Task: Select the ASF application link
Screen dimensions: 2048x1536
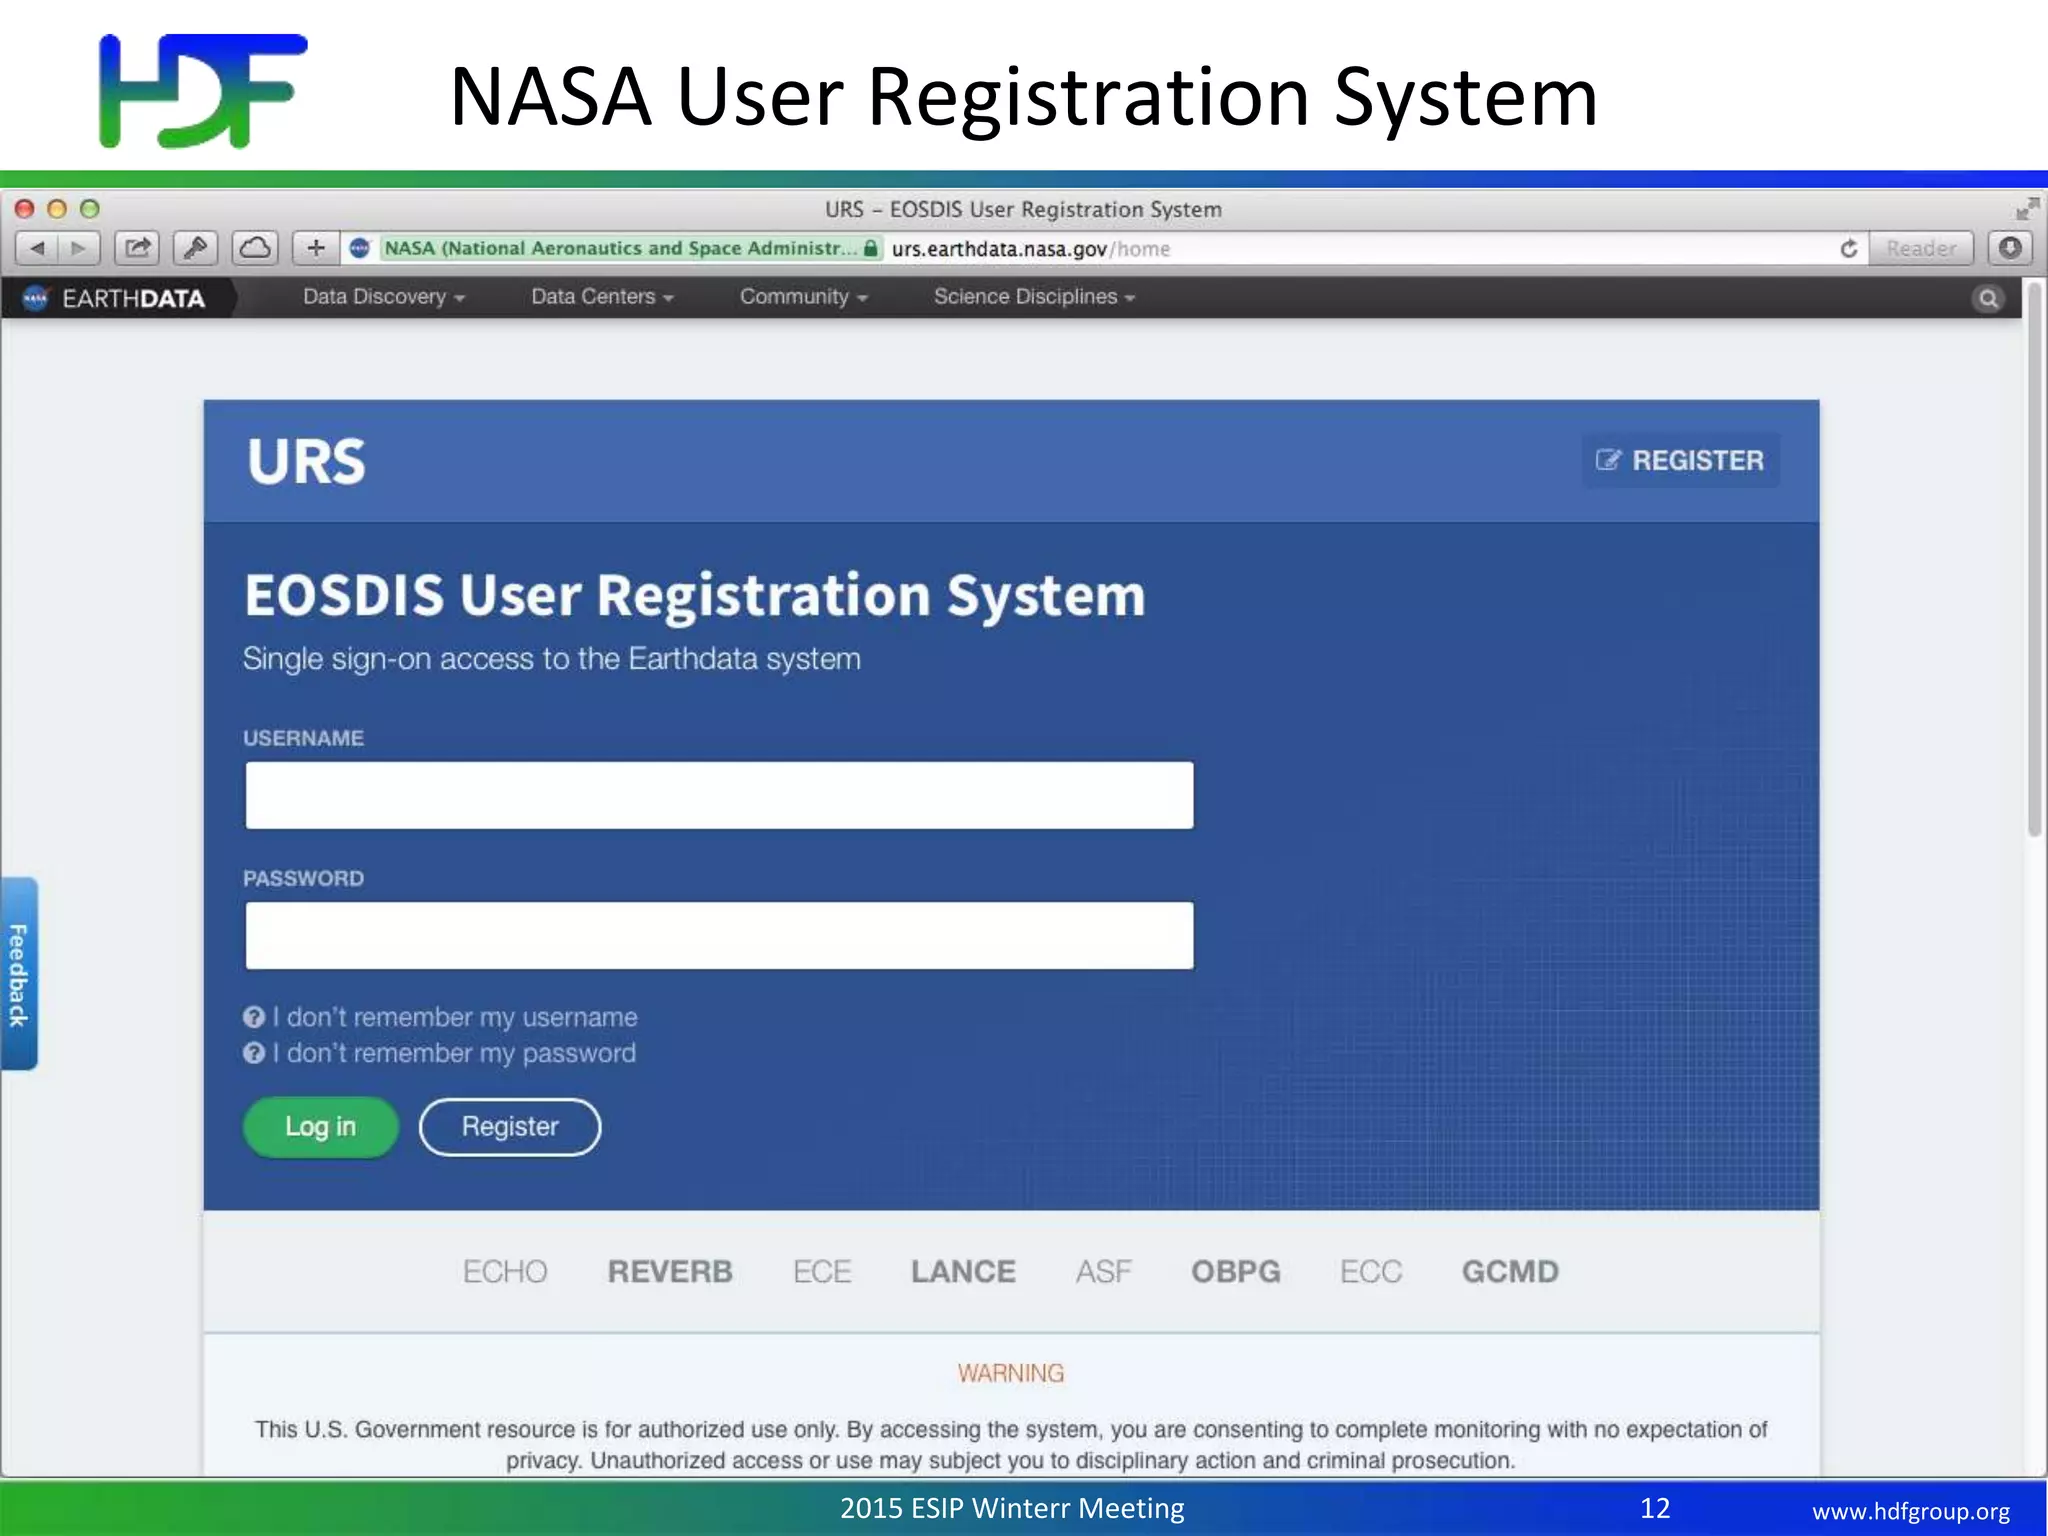Action: [1103, 1271]
